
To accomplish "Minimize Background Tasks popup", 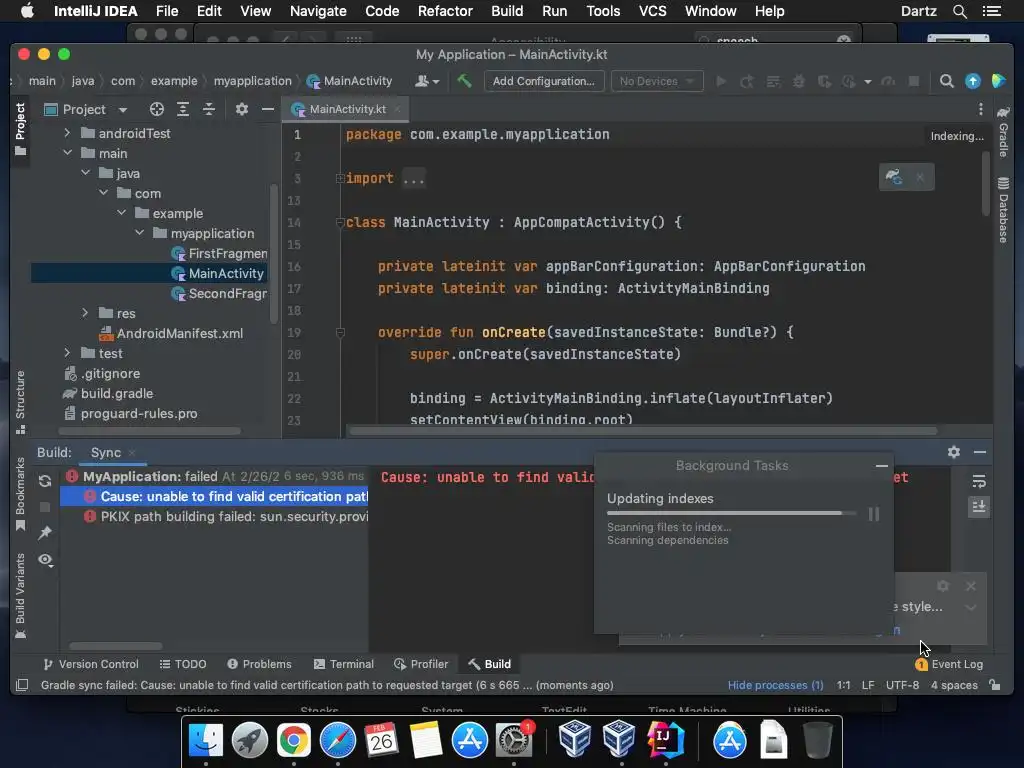I will (882, 466).
